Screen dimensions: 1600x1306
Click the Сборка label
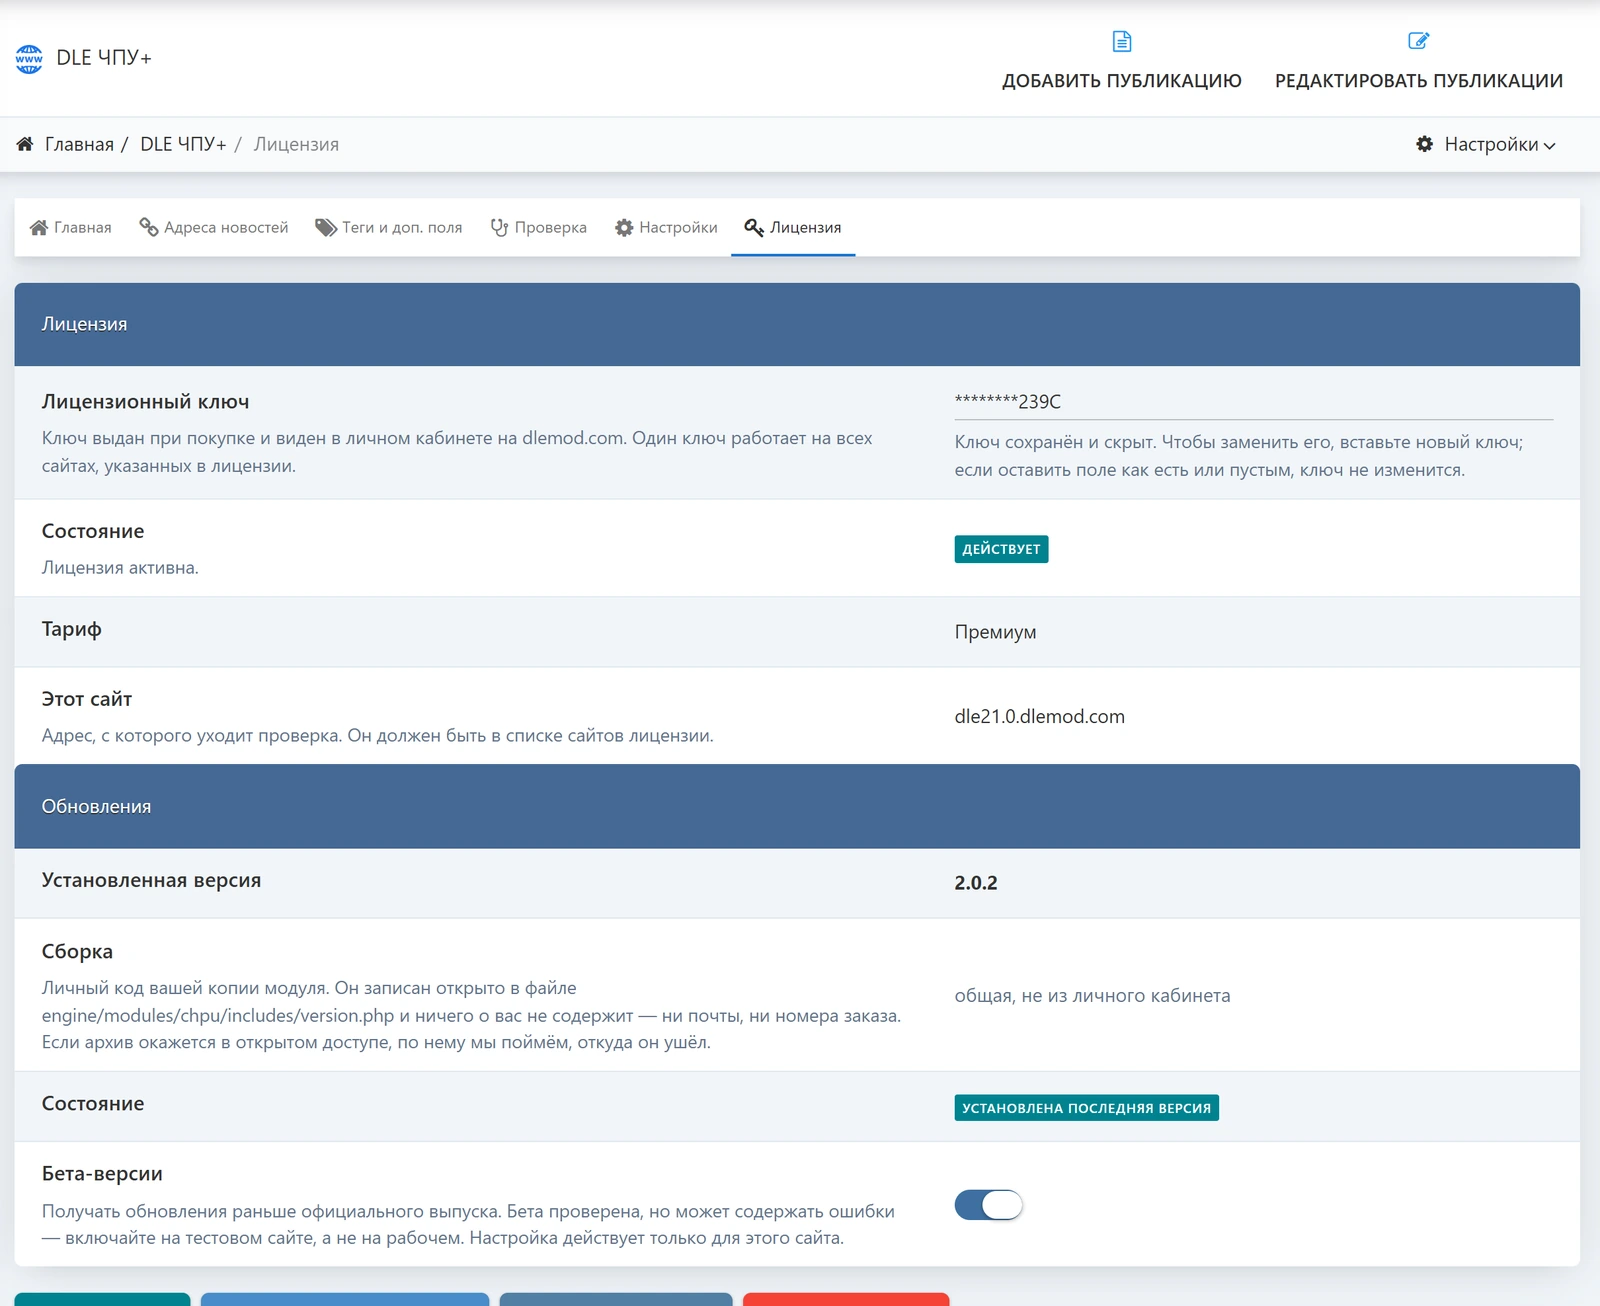pyautogui.click(x=77, y=952)
